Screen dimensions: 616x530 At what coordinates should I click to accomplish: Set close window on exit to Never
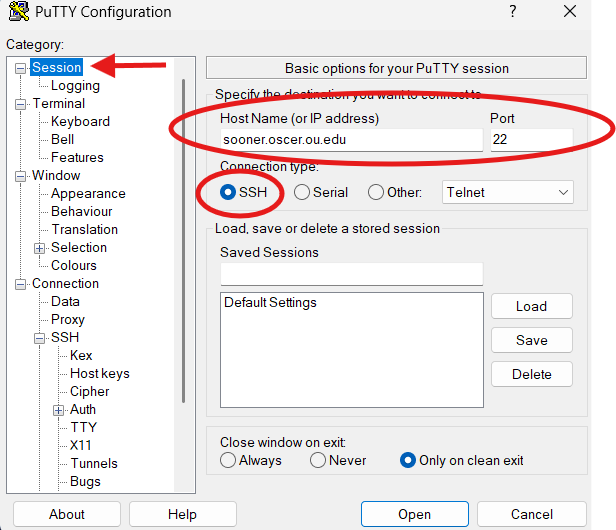[318, 460]
